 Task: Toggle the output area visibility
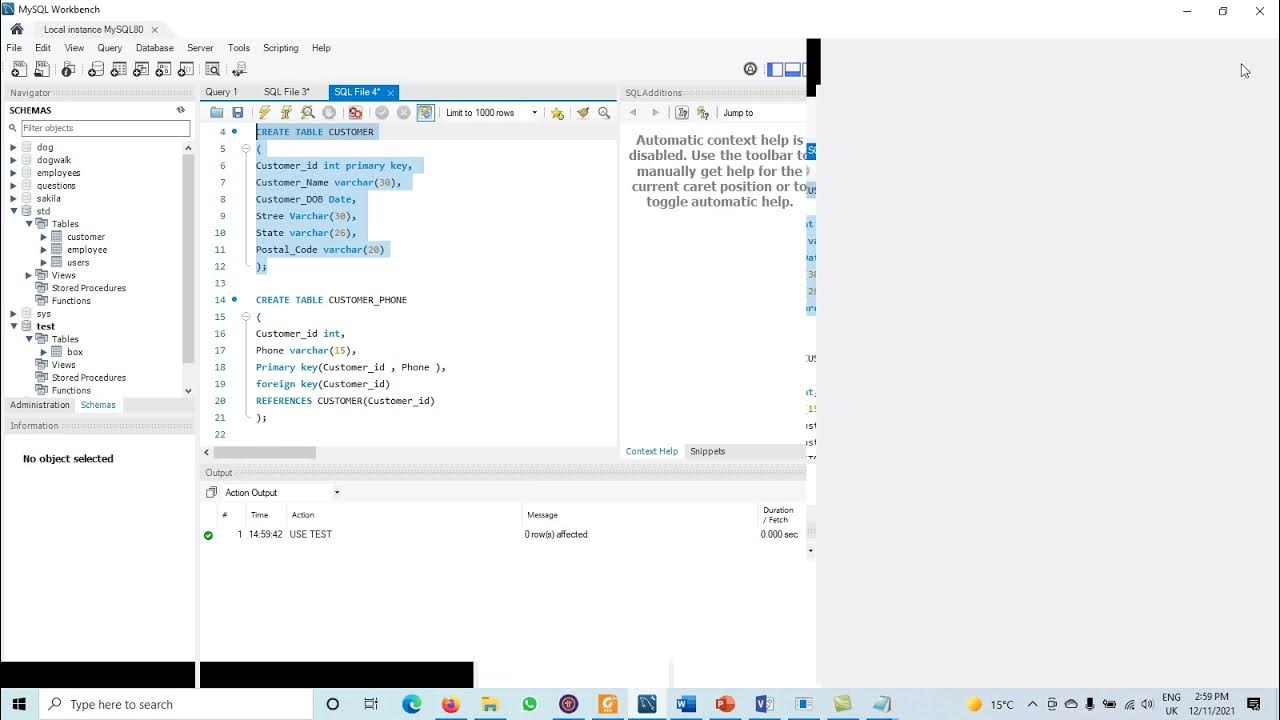click(x=793, y=69)
